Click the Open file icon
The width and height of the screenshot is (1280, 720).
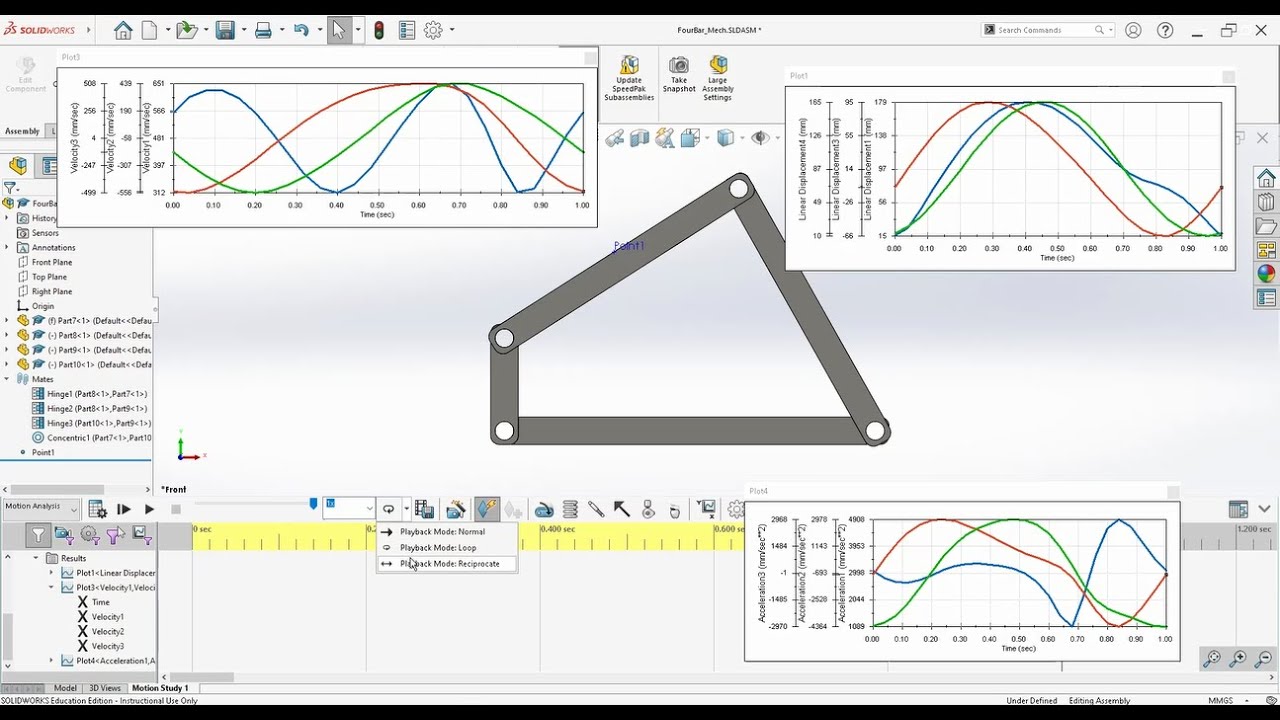click(186, 30)
